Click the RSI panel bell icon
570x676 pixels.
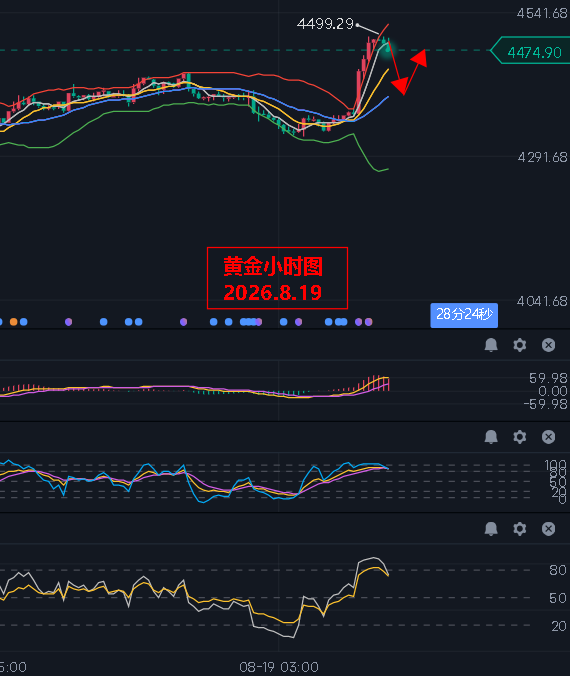[491, 529]
